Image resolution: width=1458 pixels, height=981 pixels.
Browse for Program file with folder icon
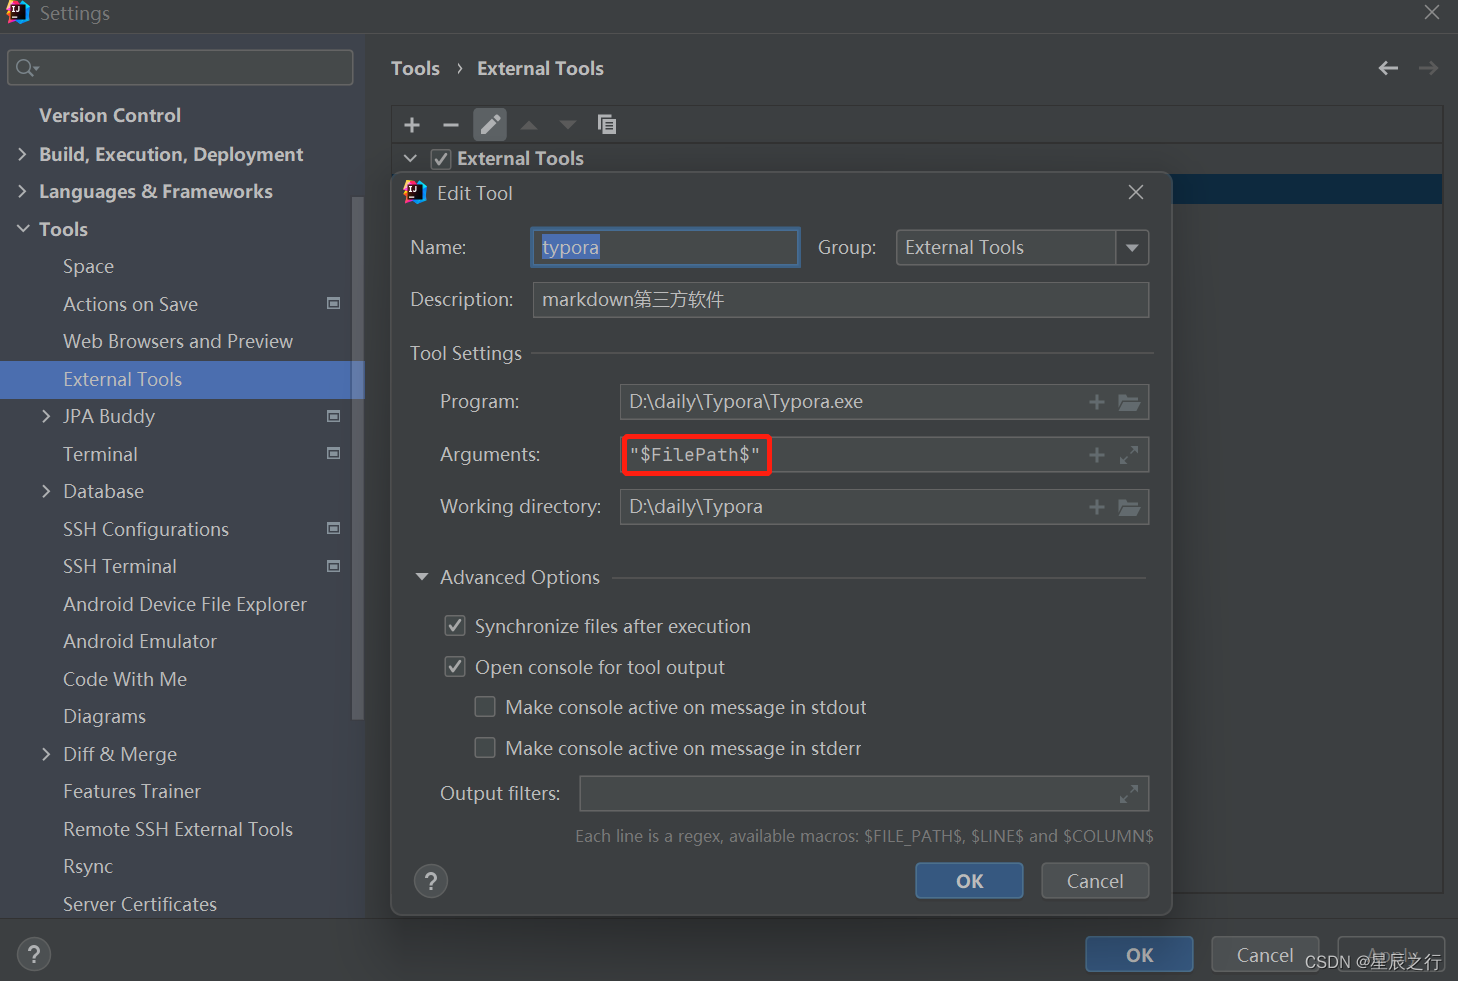coord(1129,402)
